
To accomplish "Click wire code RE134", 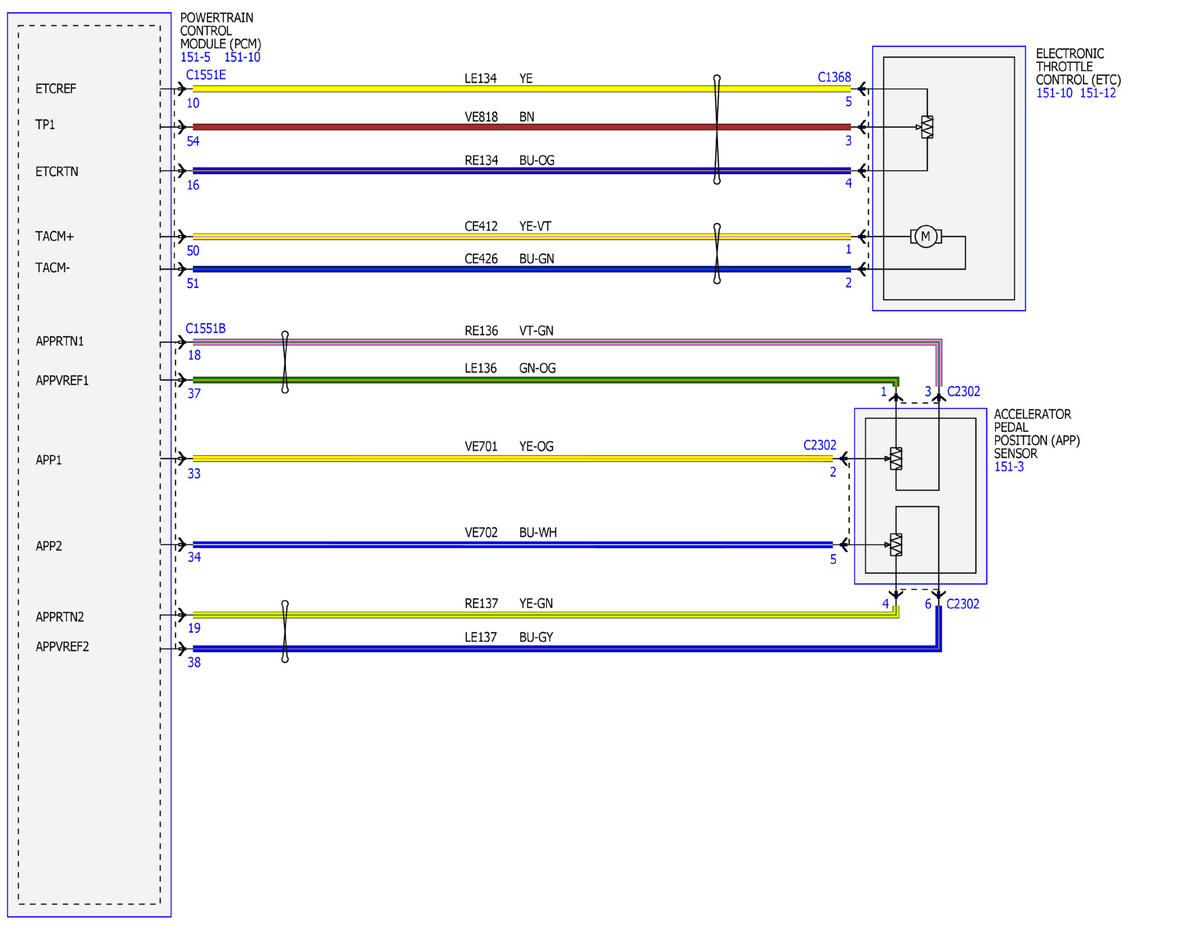I will click(481, 159).
